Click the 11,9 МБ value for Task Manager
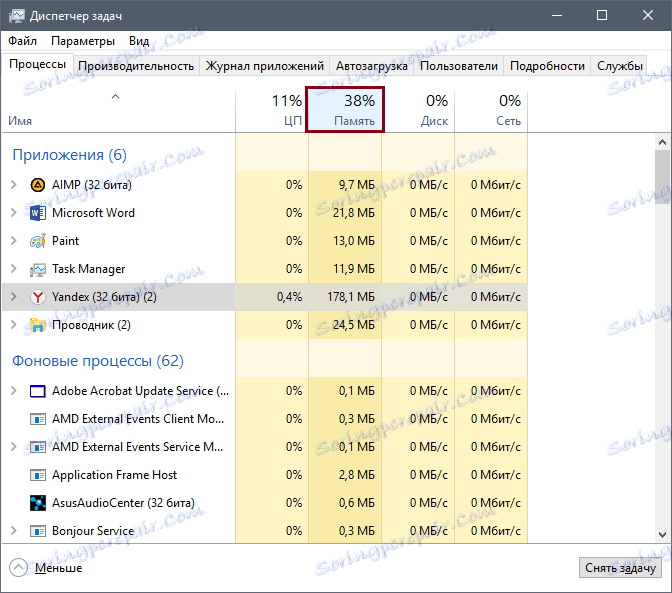This screenshot has width=672, height=593. point(354,269)
